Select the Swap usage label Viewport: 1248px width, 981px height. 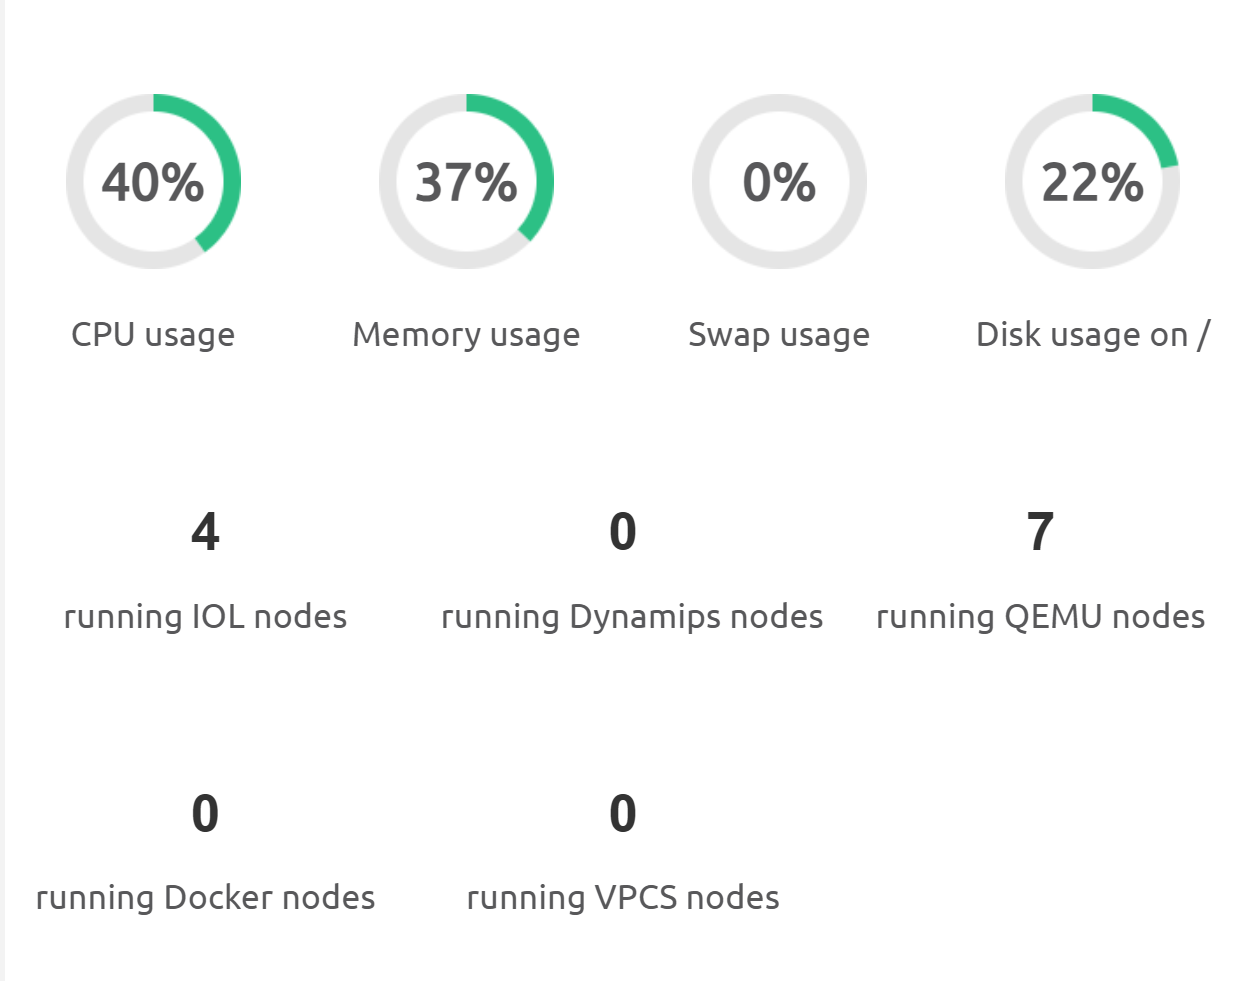click(x=779, y=335)
